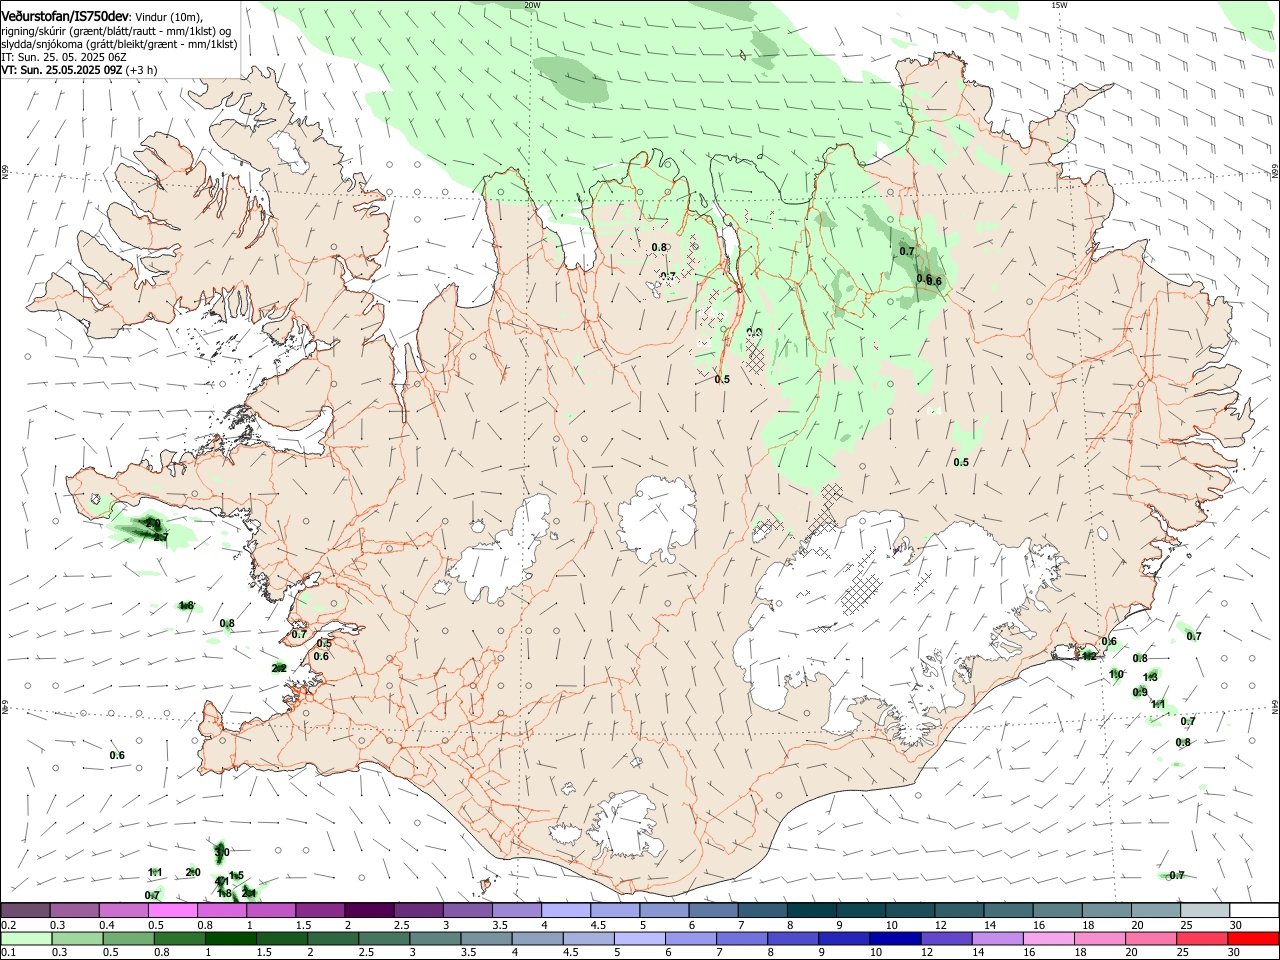The height and width of the screenshot is (960, 1280).
Task: Click the 0.1 label of the lower legend
Action: click(x=9, y=952)
